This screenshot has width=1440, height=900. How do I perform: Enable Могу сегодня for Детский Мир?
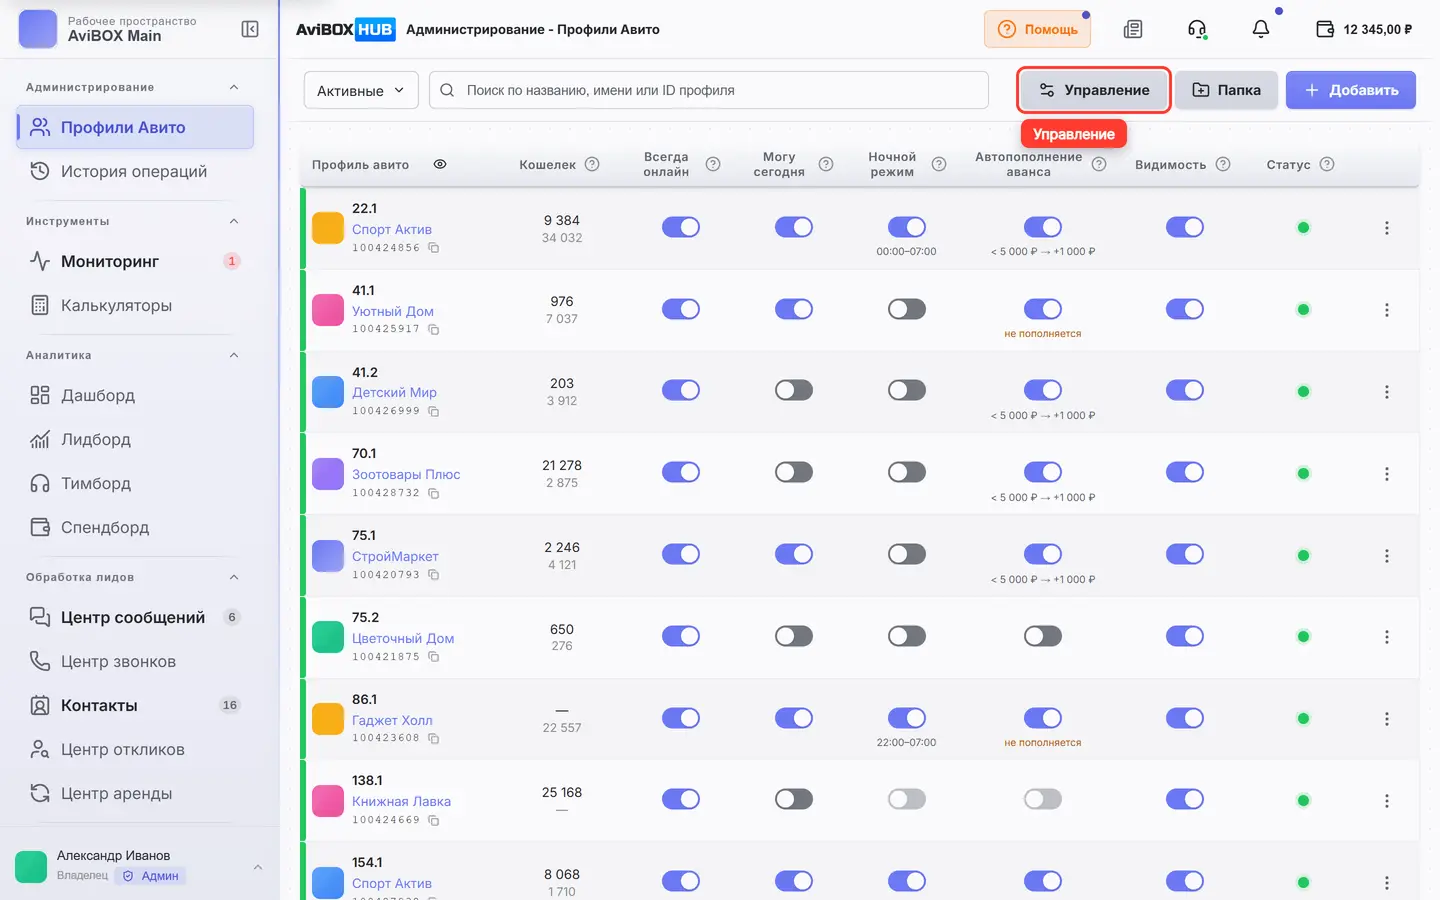[794, 390]
